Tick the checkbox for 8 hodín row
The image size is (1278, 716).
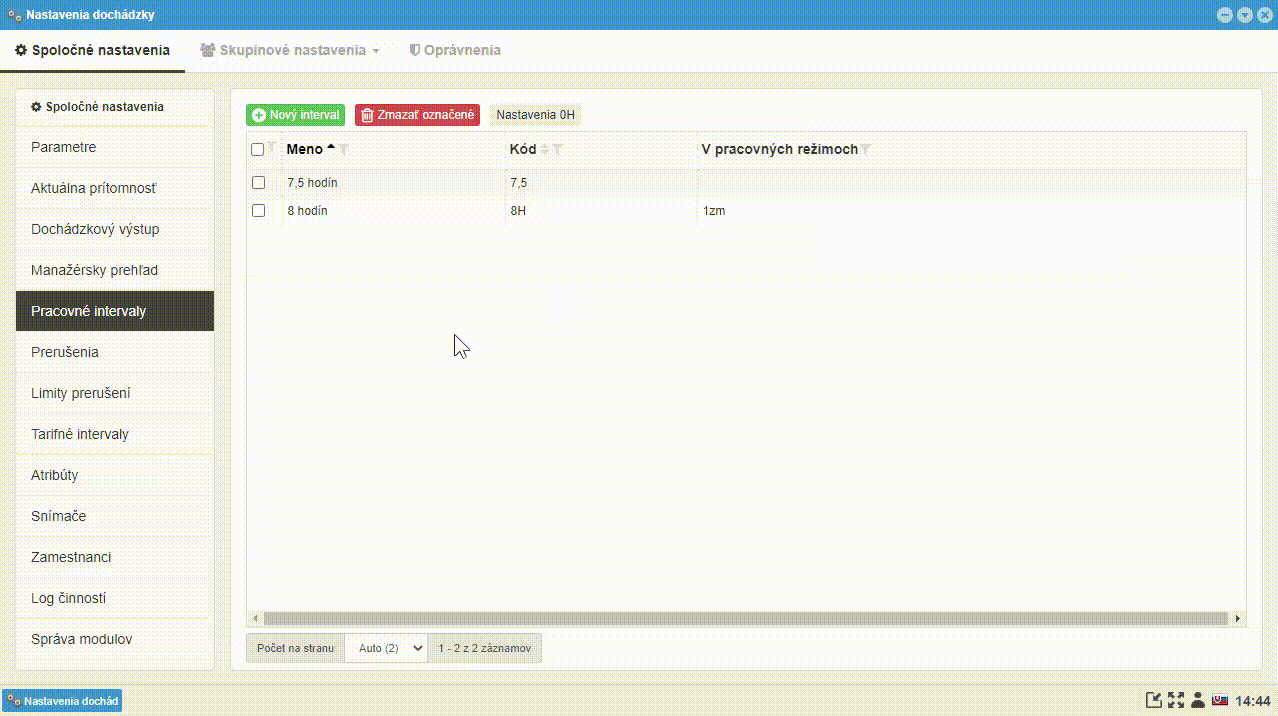point(258,211)
